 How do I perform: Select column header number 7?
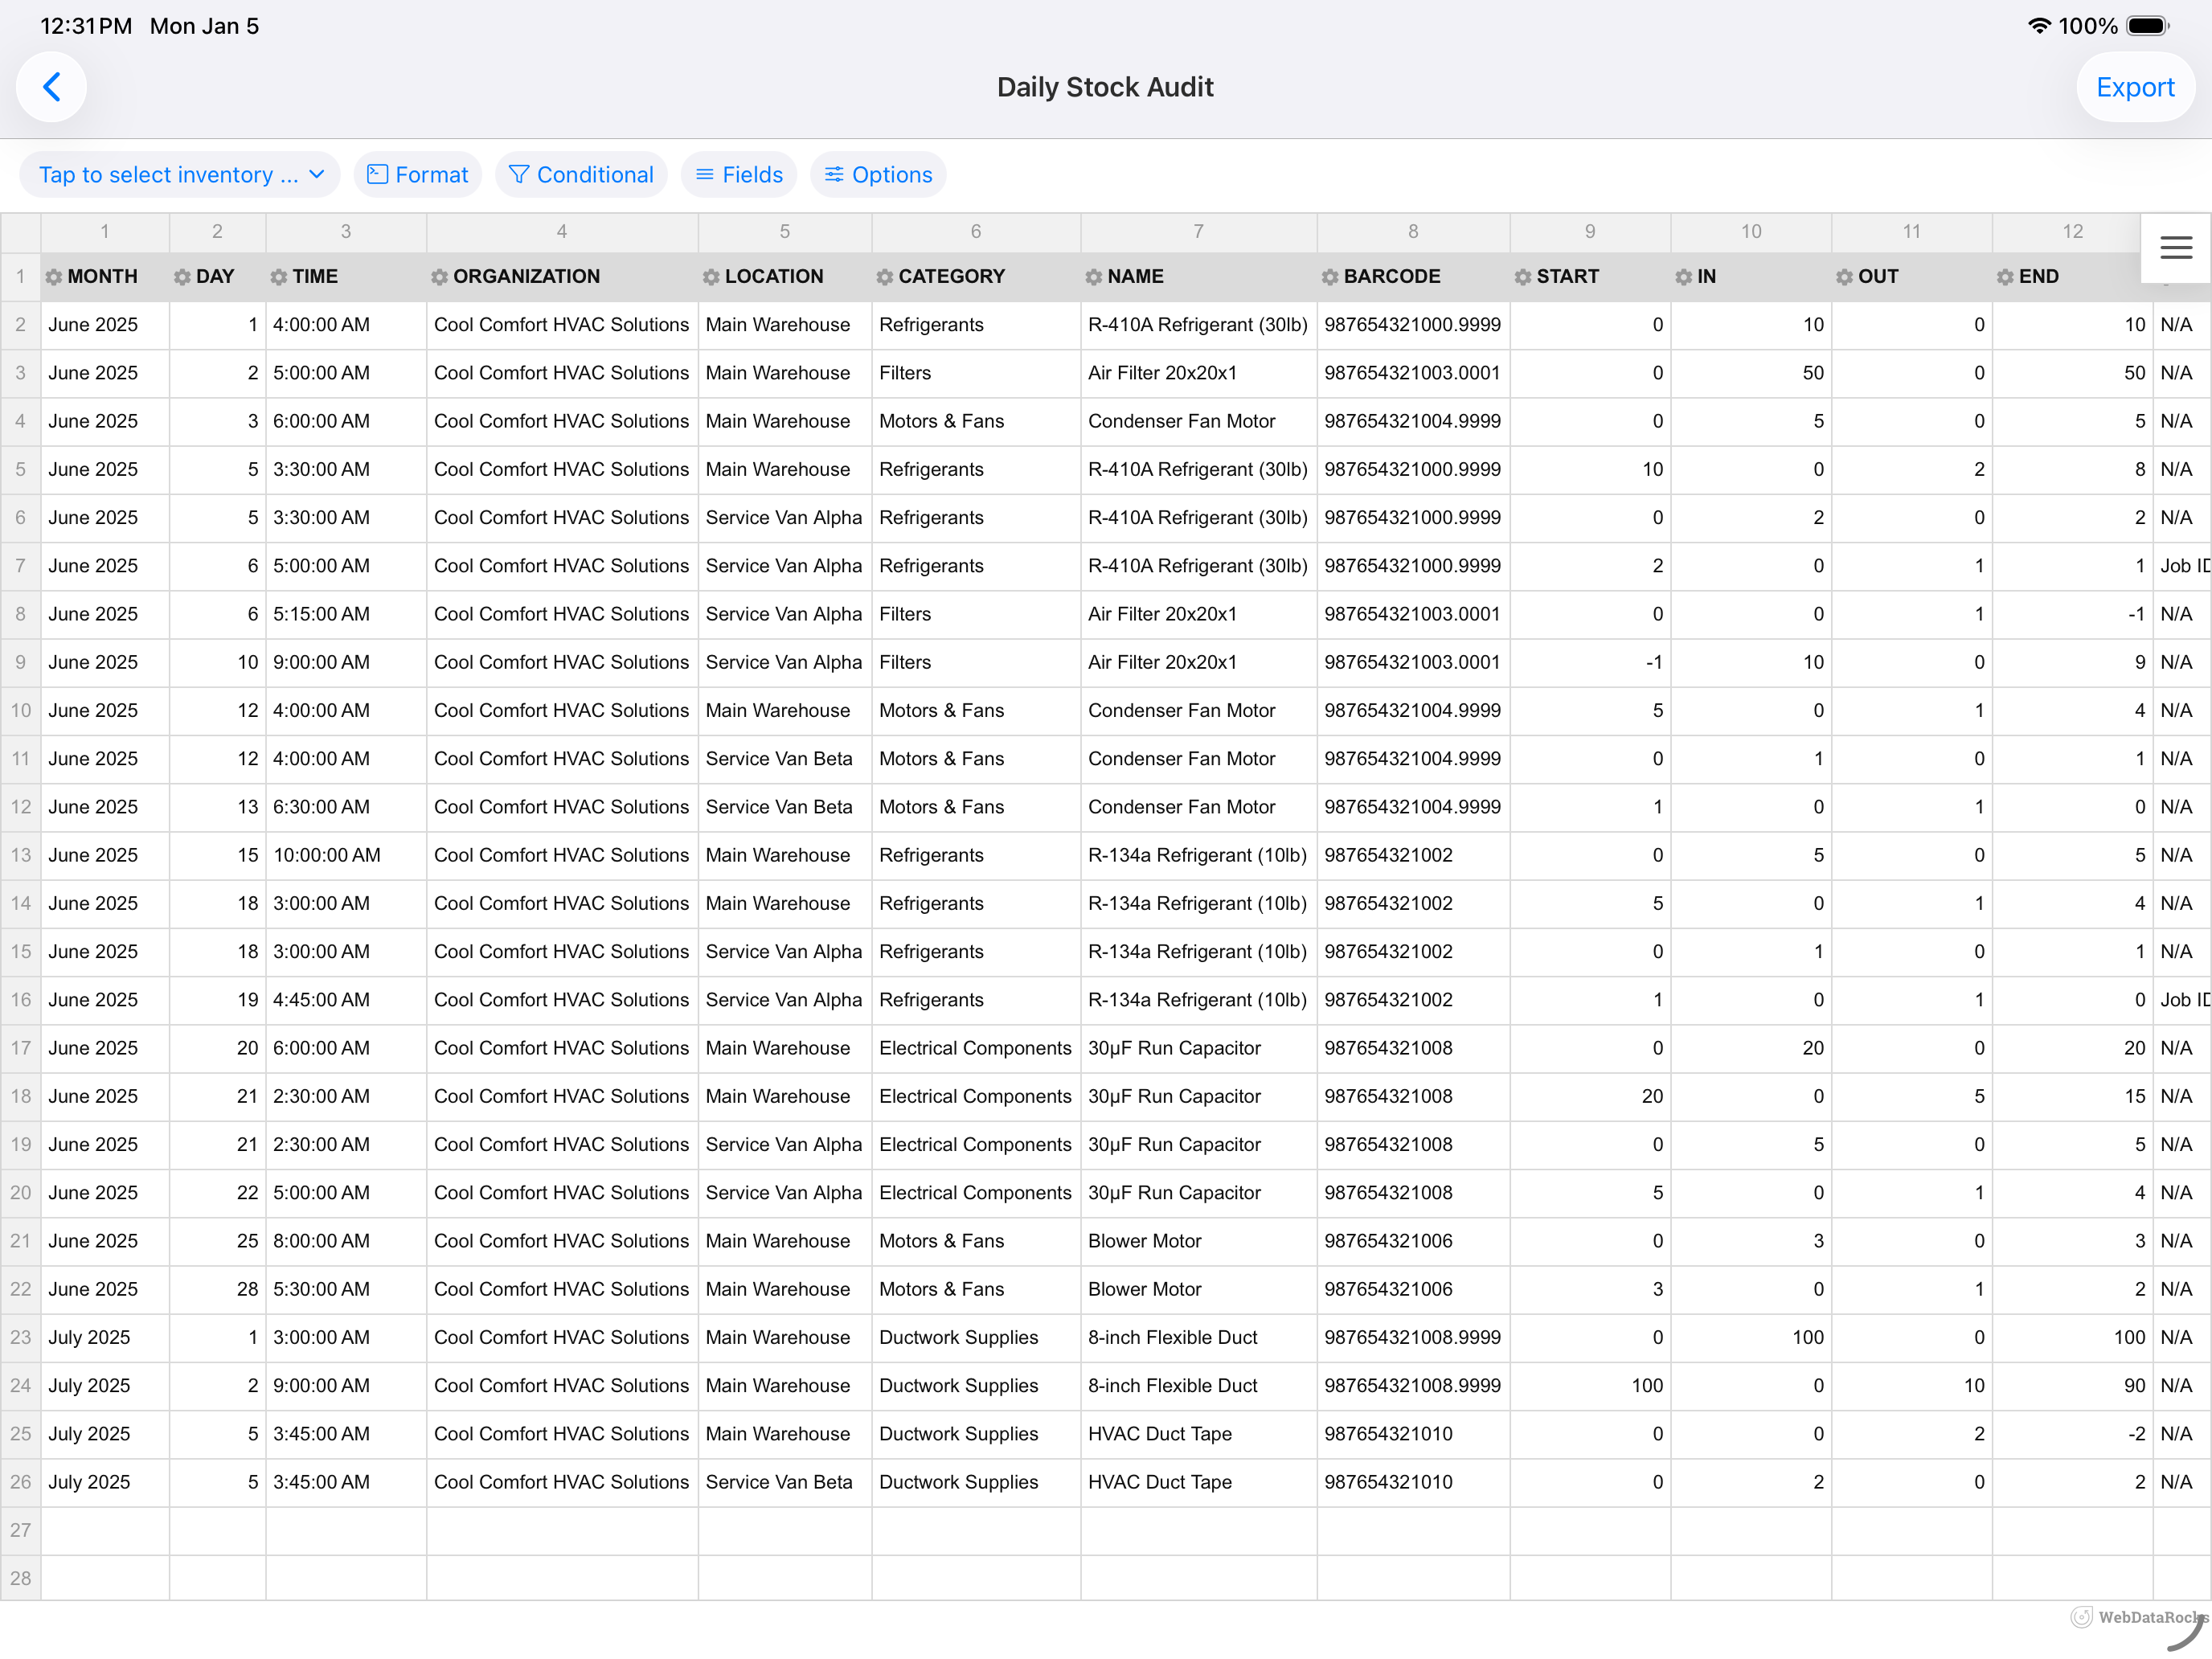(1198, 232)
